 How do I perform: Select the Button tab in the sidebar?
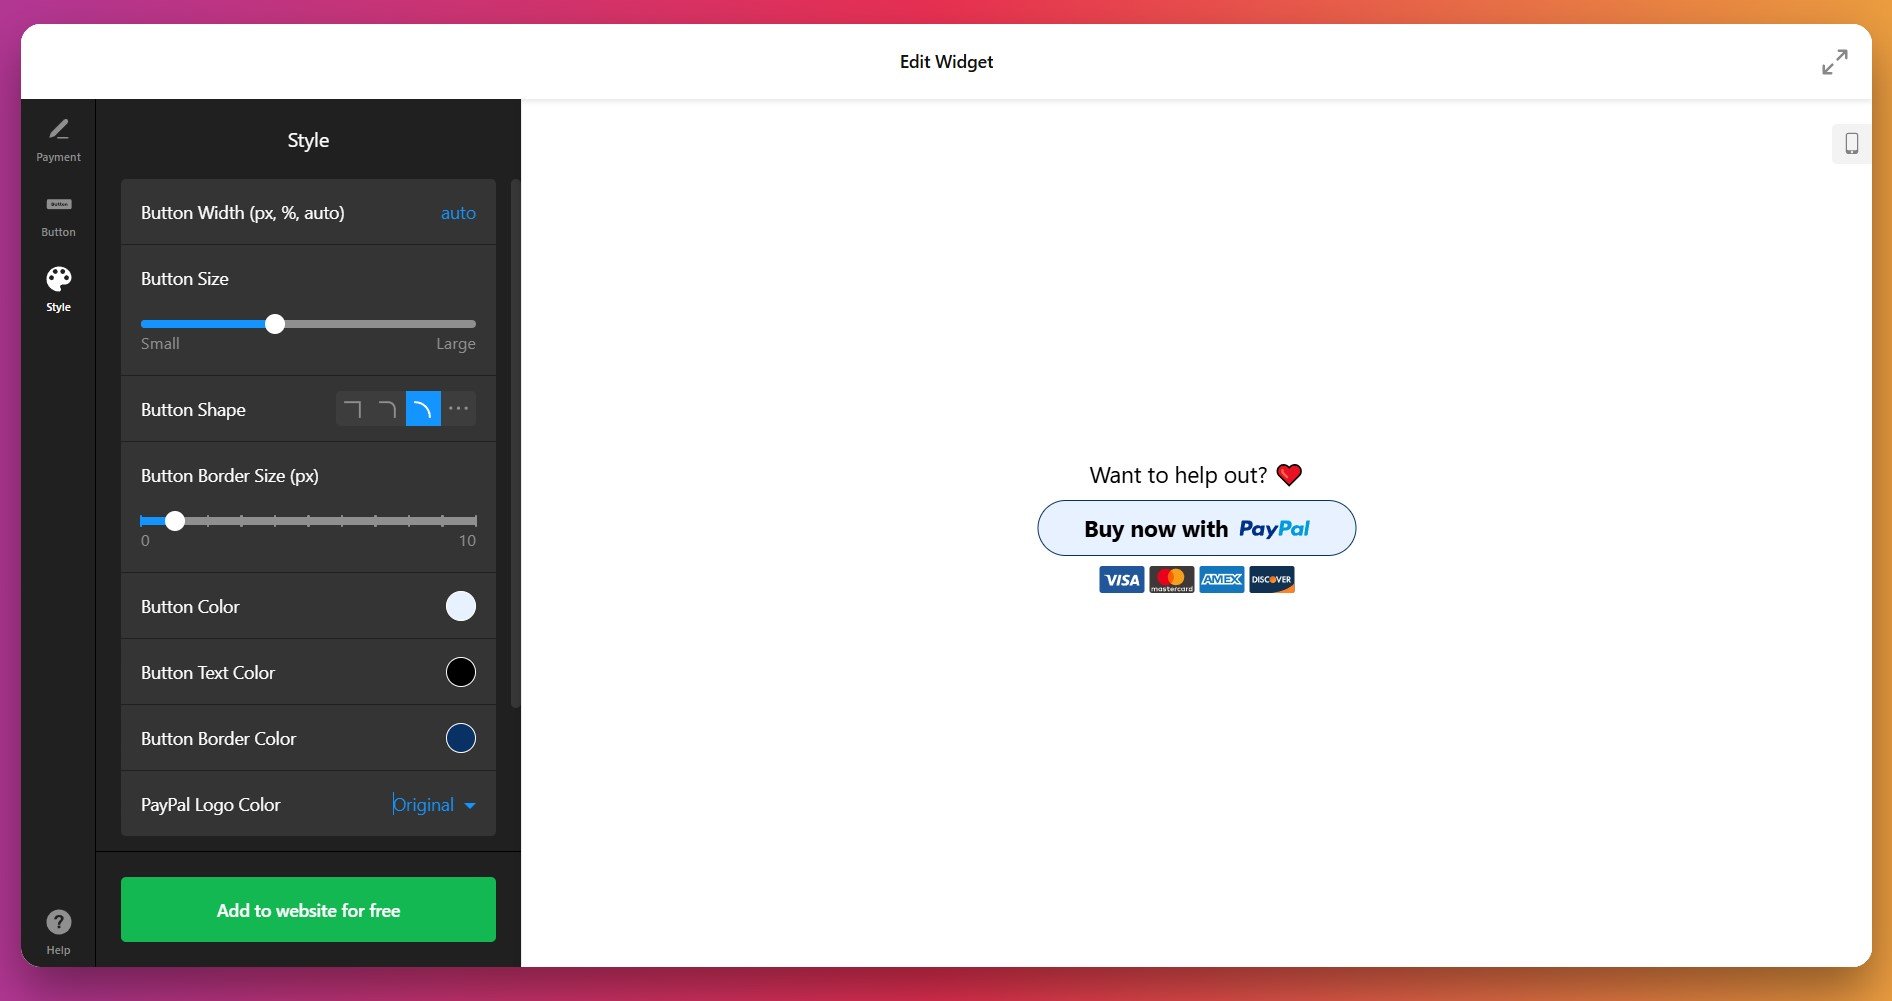coord(58,215)
